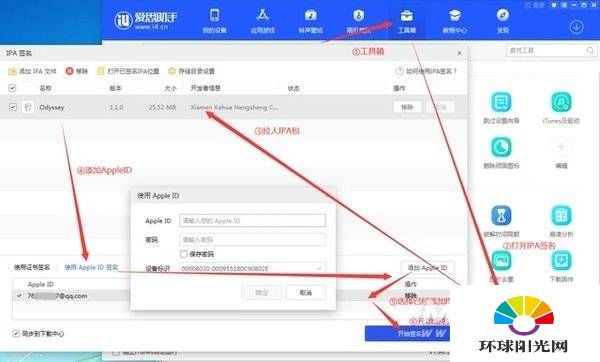The image size is (600, 362).
Task: Open signed IPA location folder
Action: coord(101,71)
